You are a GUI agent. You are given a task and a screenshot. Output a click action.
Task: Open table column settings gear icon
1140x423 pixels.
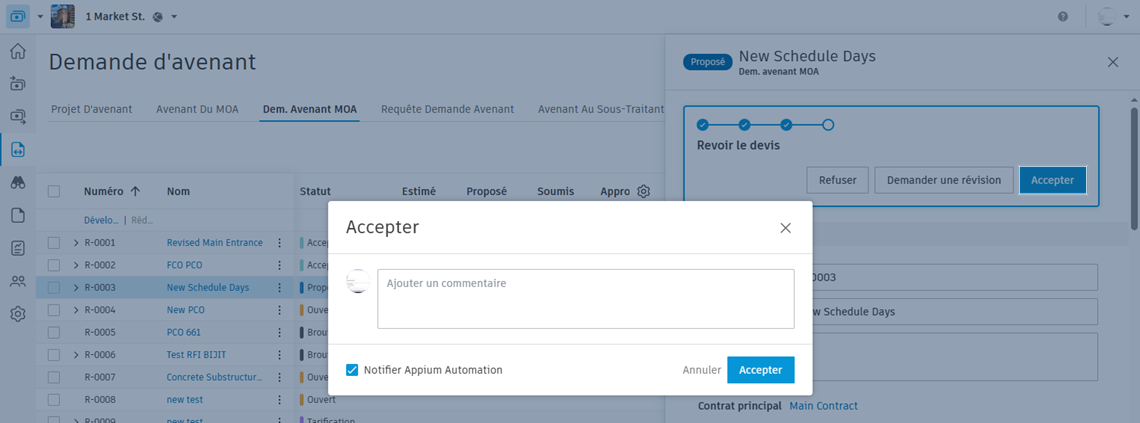643,192
